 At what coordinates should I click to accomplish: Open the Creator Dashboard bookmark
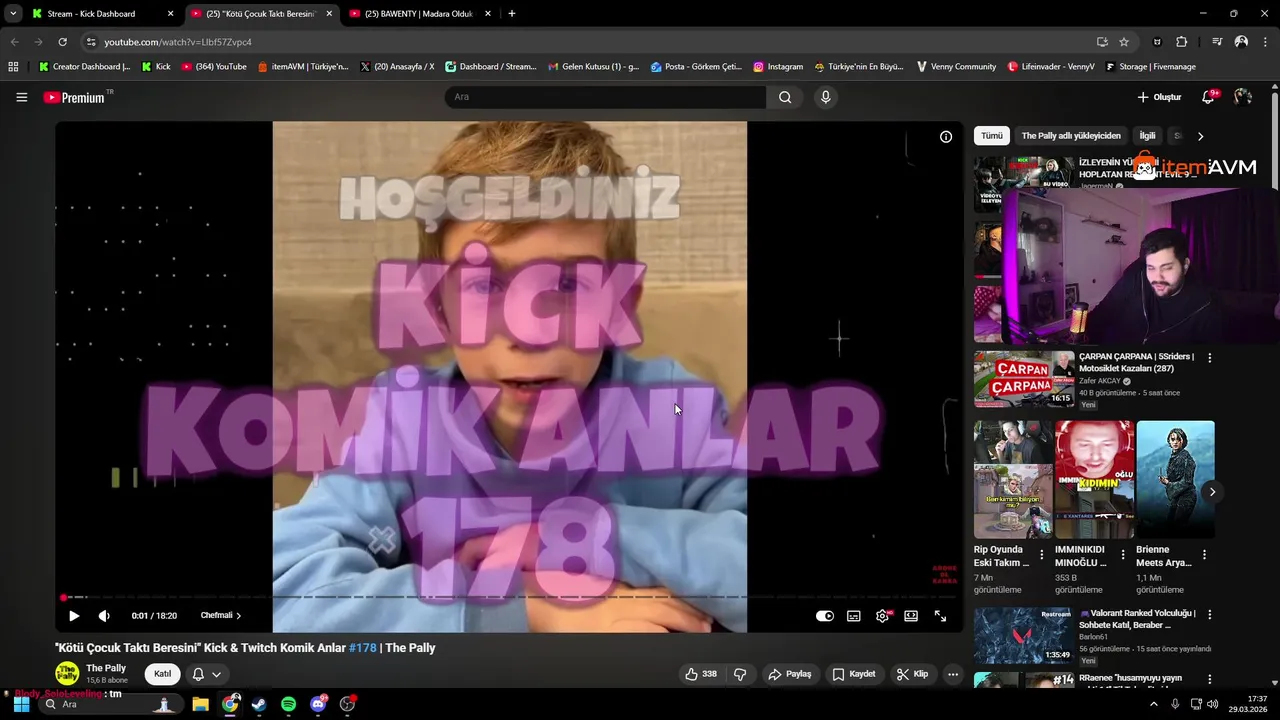click(84, 67)
